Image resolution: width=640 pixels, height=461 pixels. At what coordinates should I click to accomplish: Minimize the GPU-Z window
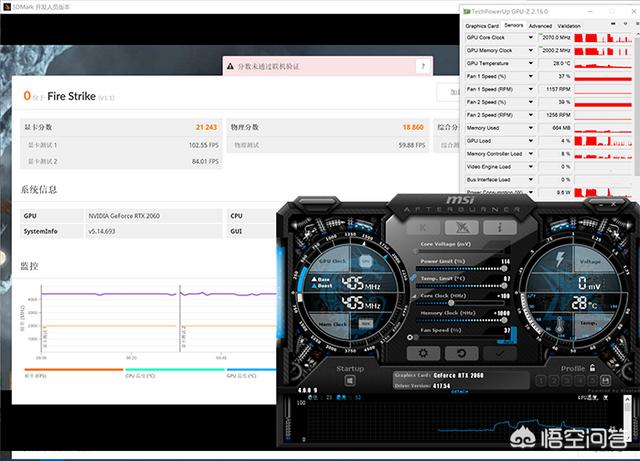(x=591, y=11)
